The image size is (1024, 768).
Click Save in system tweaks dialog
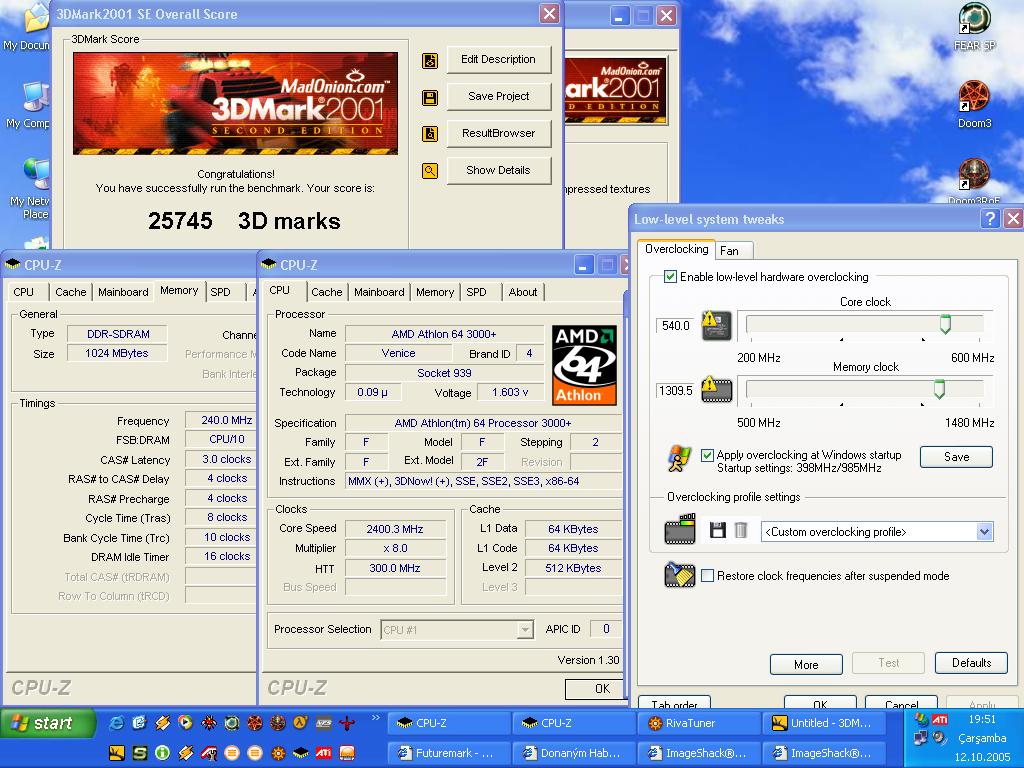pos(956,457)
